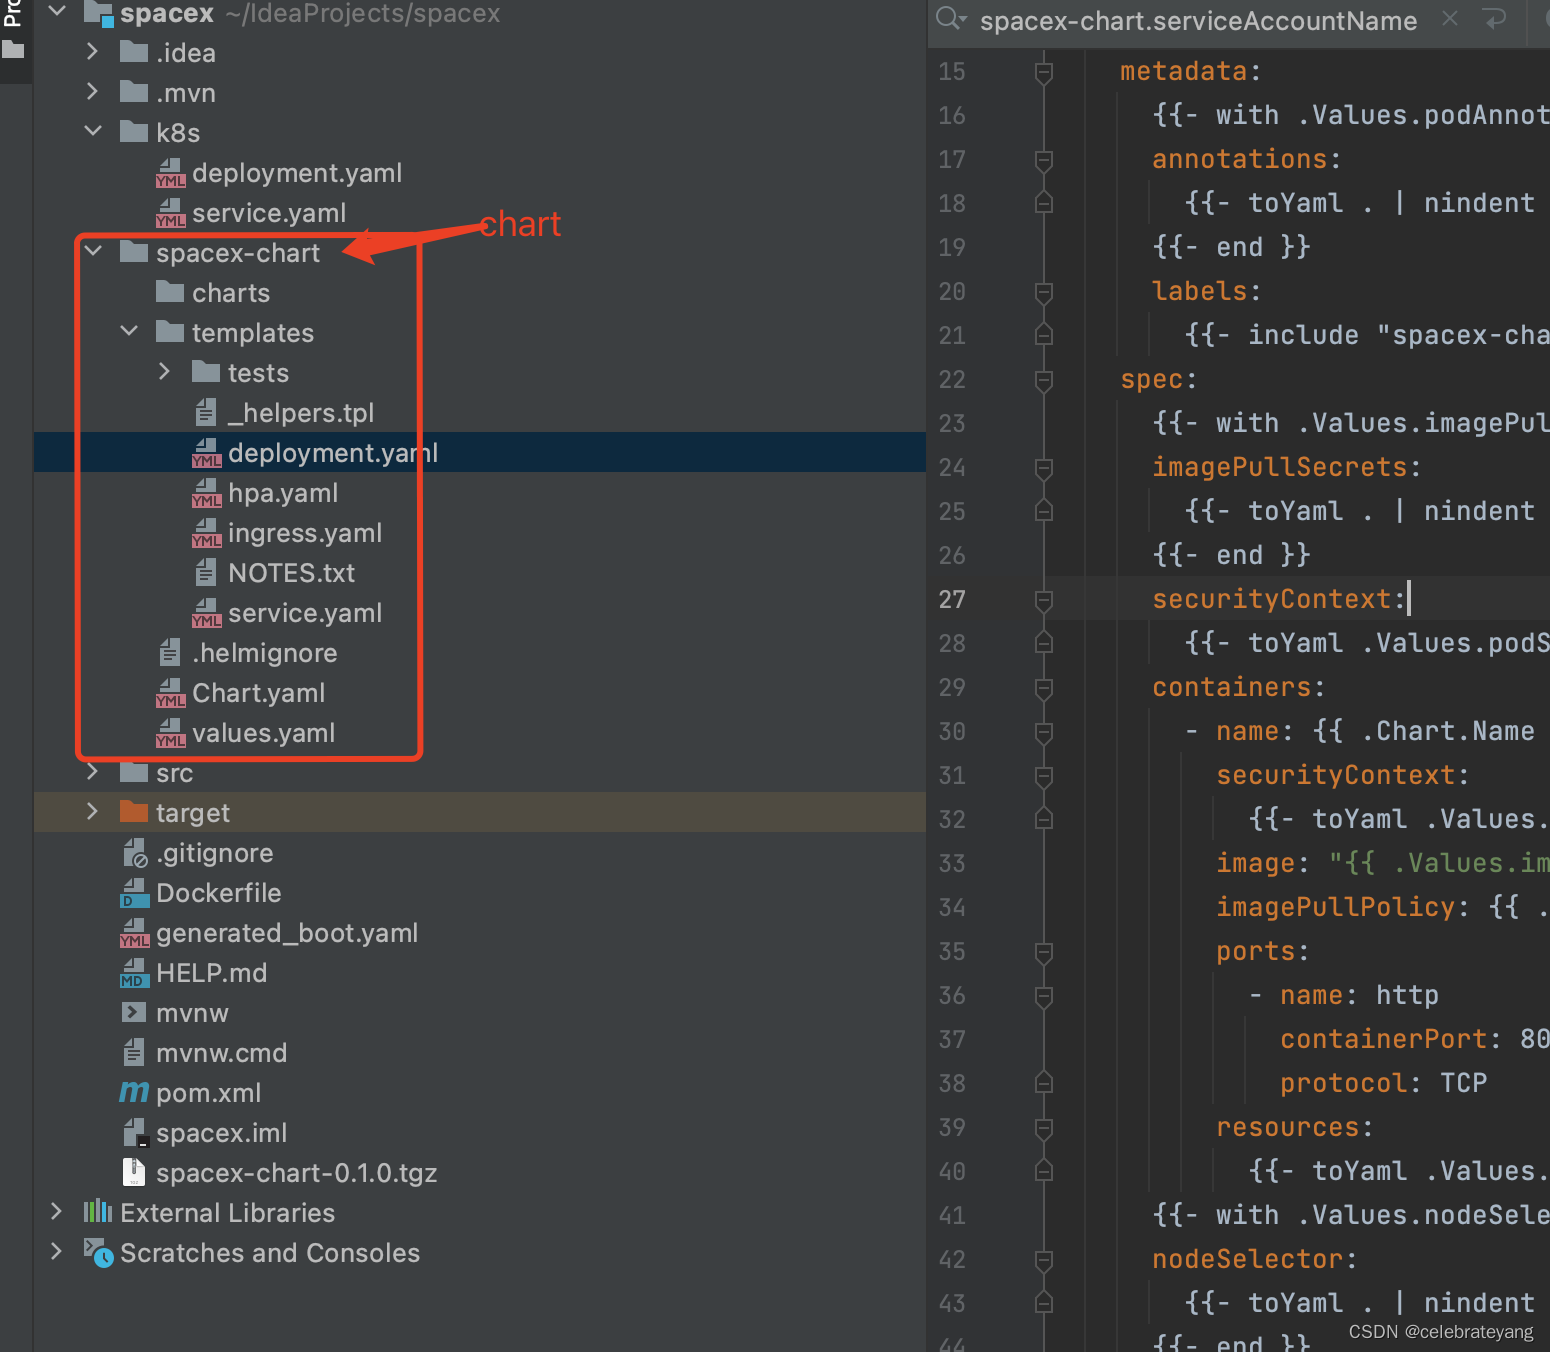Click the Chart.yaml YML icon

[x=170, y=693]
